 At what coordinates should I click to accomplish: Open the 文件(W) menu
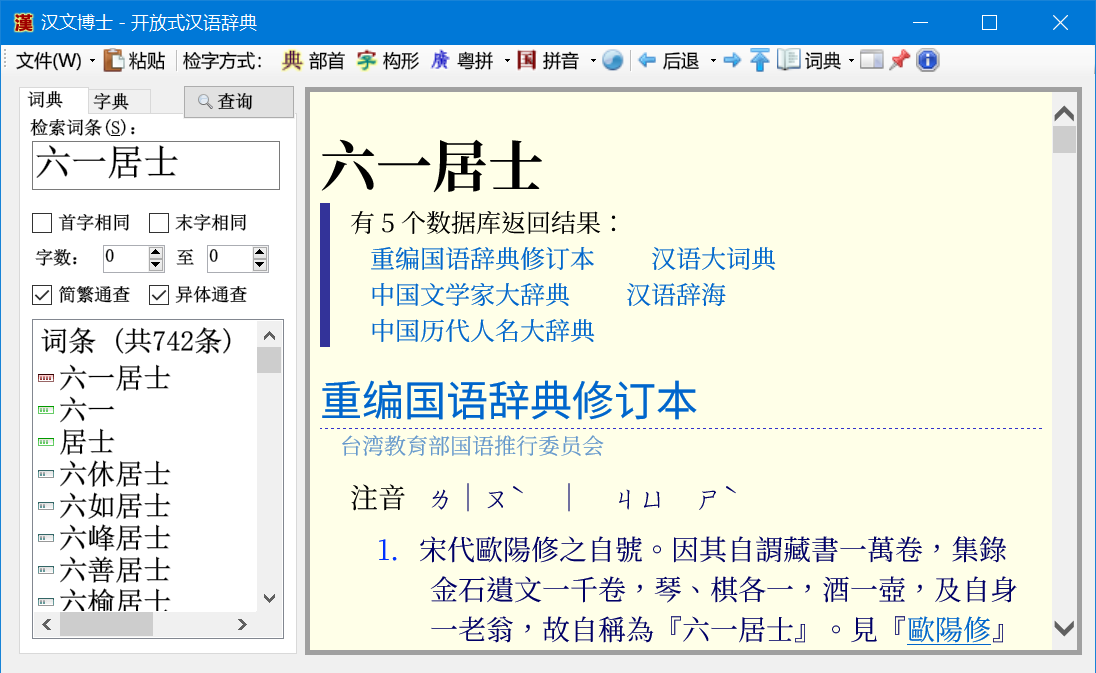click(48, 61)
